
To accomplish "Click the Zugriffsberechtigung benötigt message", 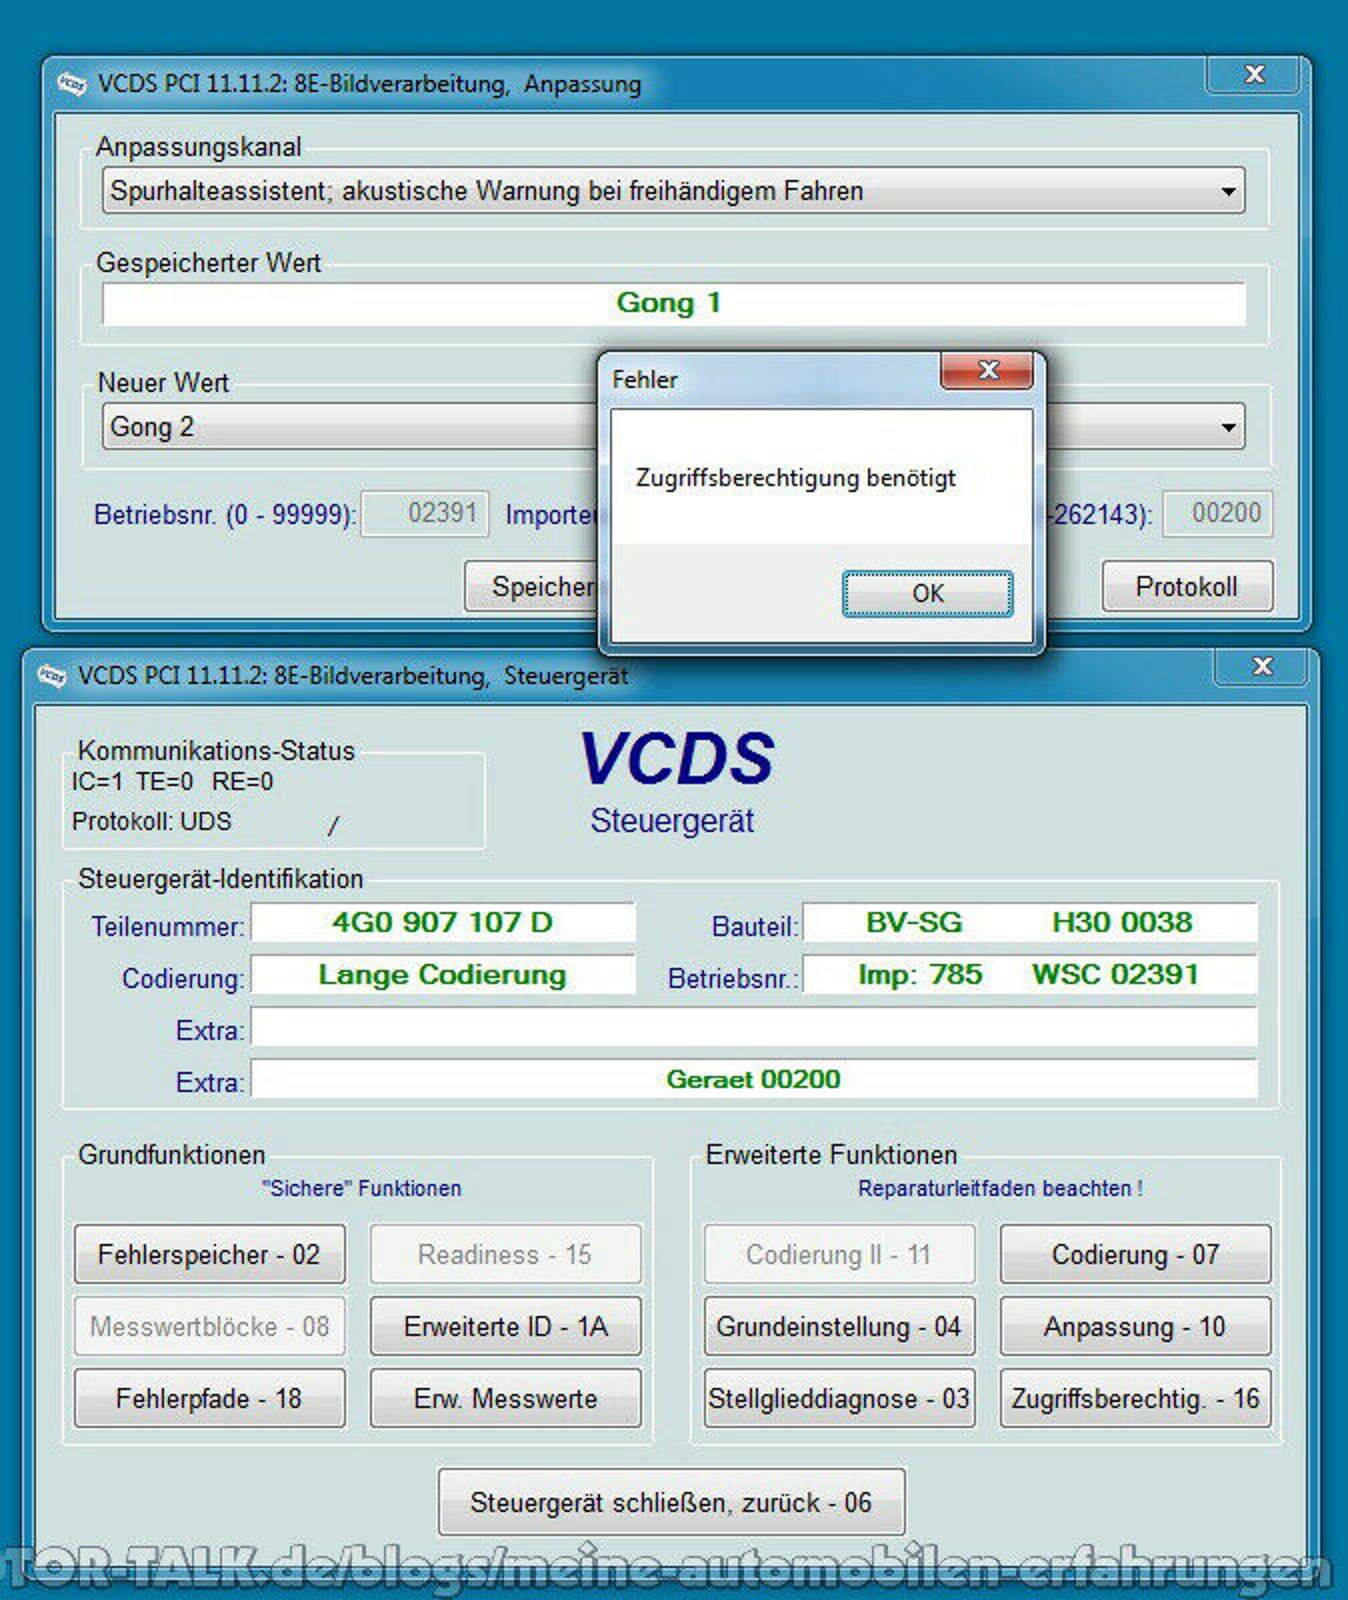I will (796, 478).
